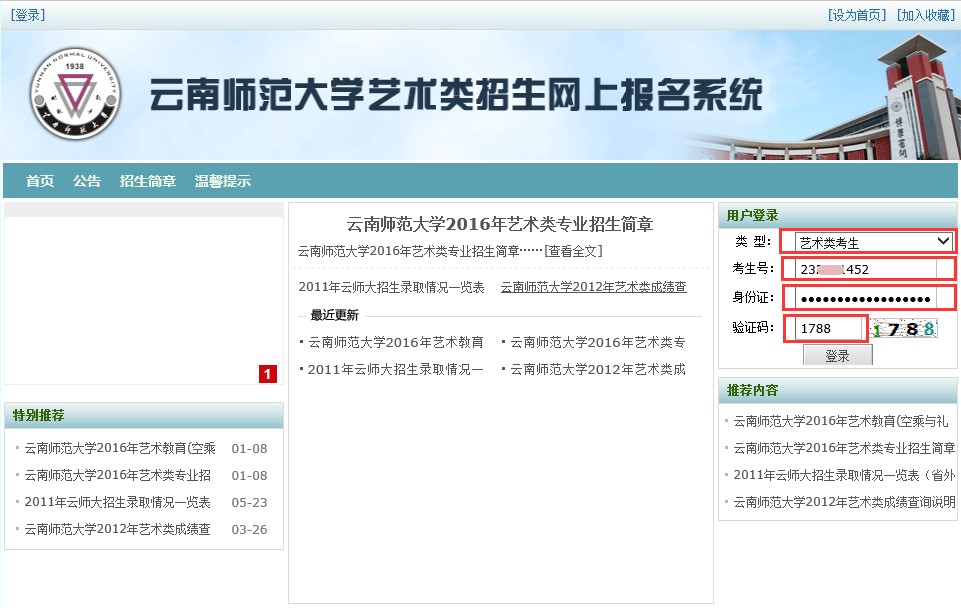The height and width of the screenshot is (608, 961).
Task: Click the captcha verification code image
Action: point(904,329)
